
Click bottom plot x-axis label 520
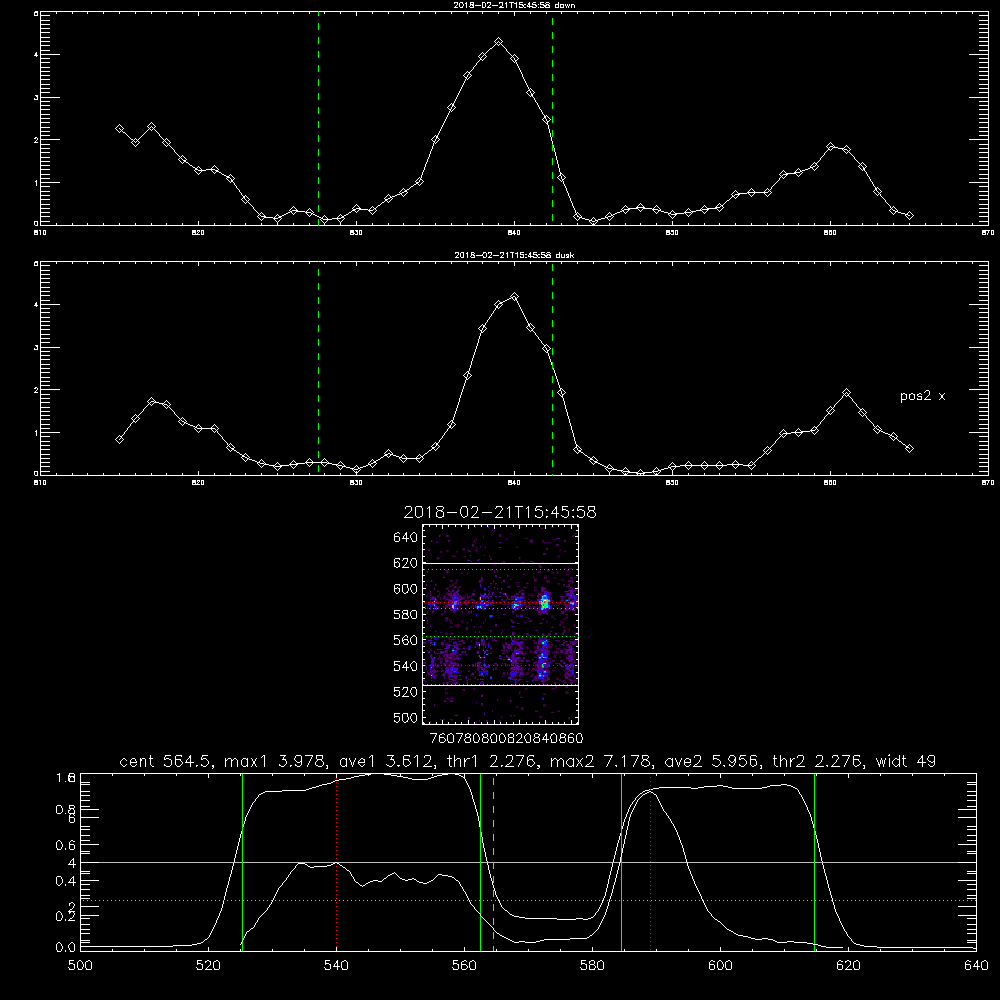click(x=208, y=966)
